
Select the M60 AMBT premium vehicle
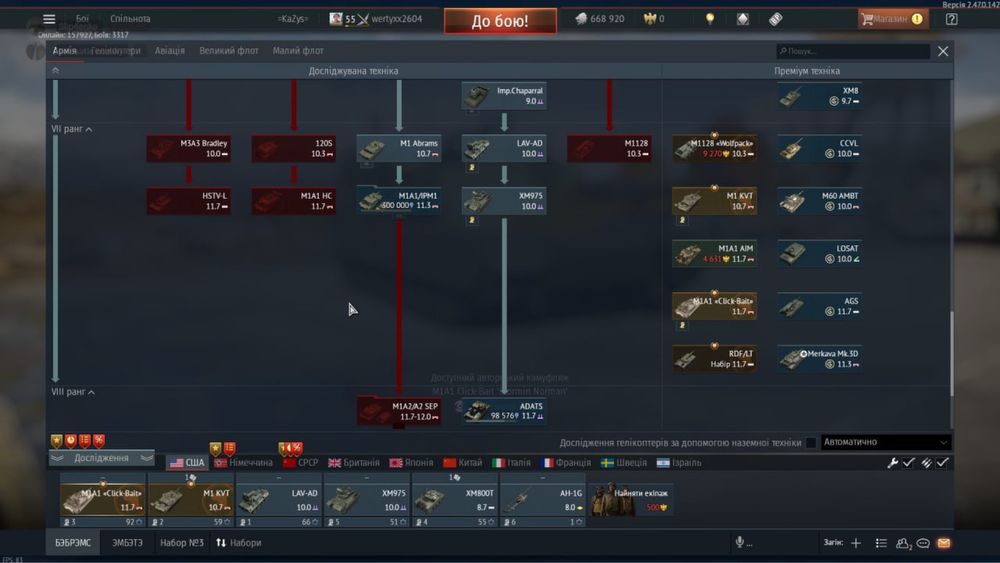click(x=820, y=201)
